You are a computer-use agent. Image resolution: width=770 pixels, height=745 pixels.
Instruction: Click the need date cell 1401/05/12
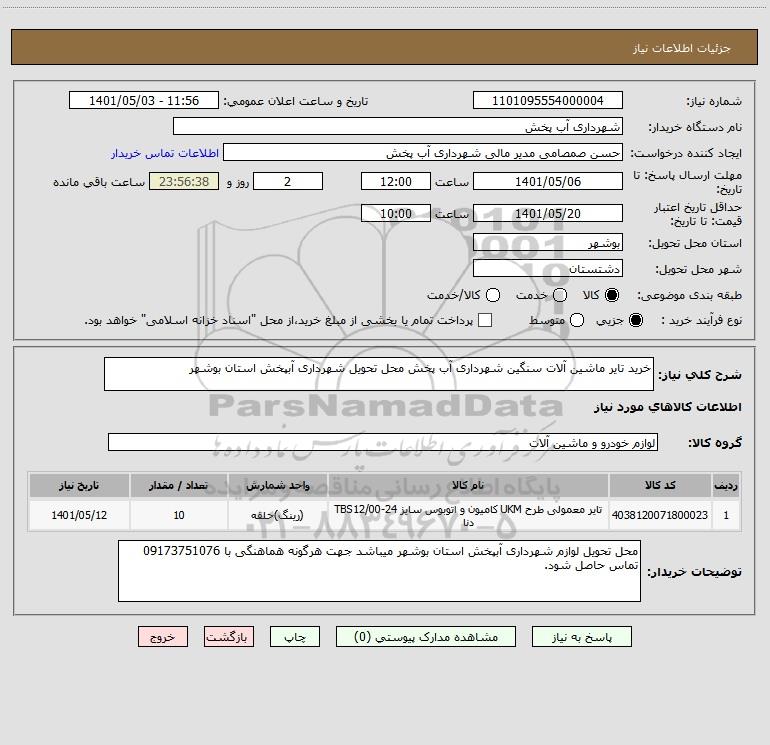[x=79, y=515]
